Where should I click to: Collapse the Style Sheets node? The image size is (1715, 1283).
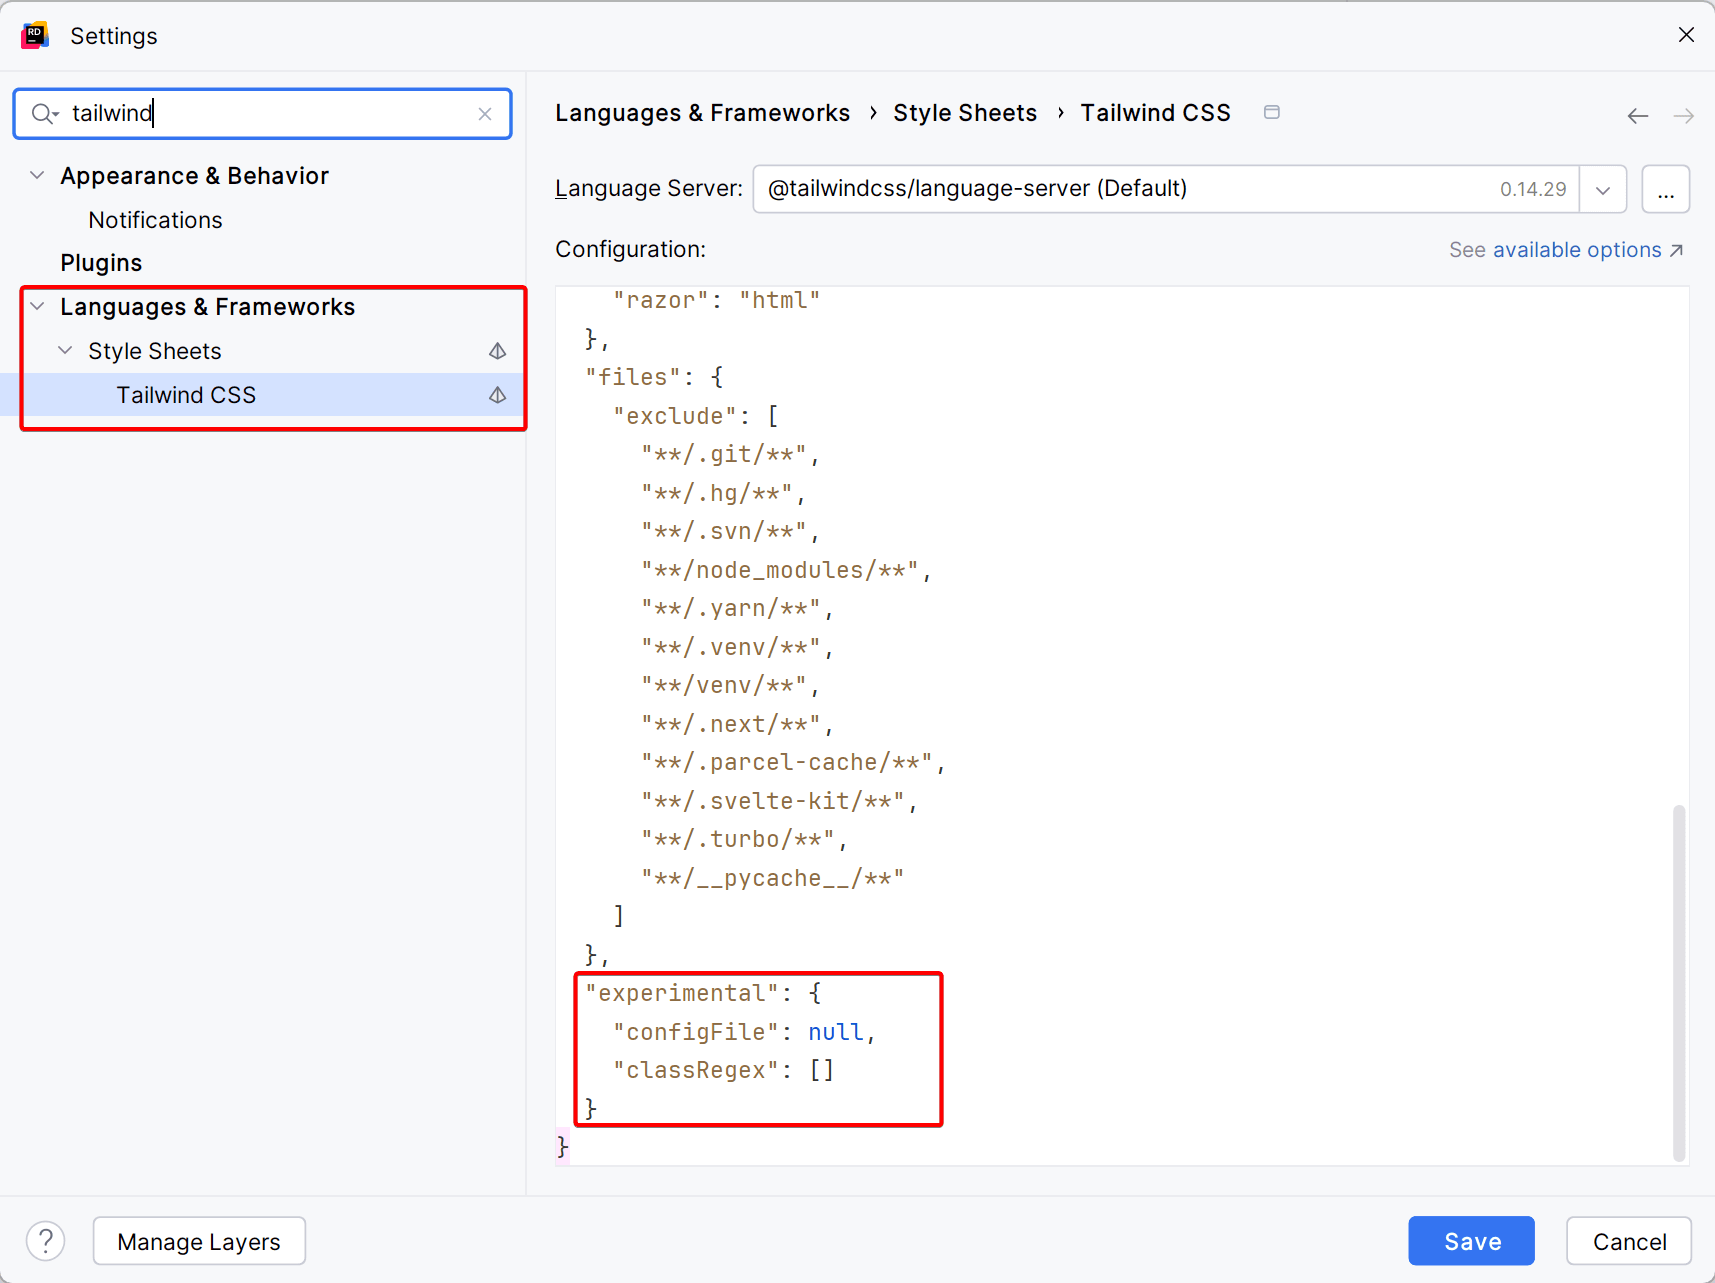click(65, 350)
